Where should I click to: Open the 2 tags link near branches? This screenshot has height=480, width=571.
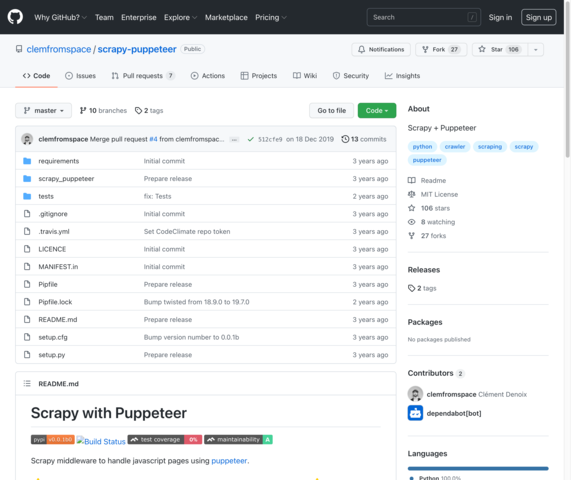(149, 110)
